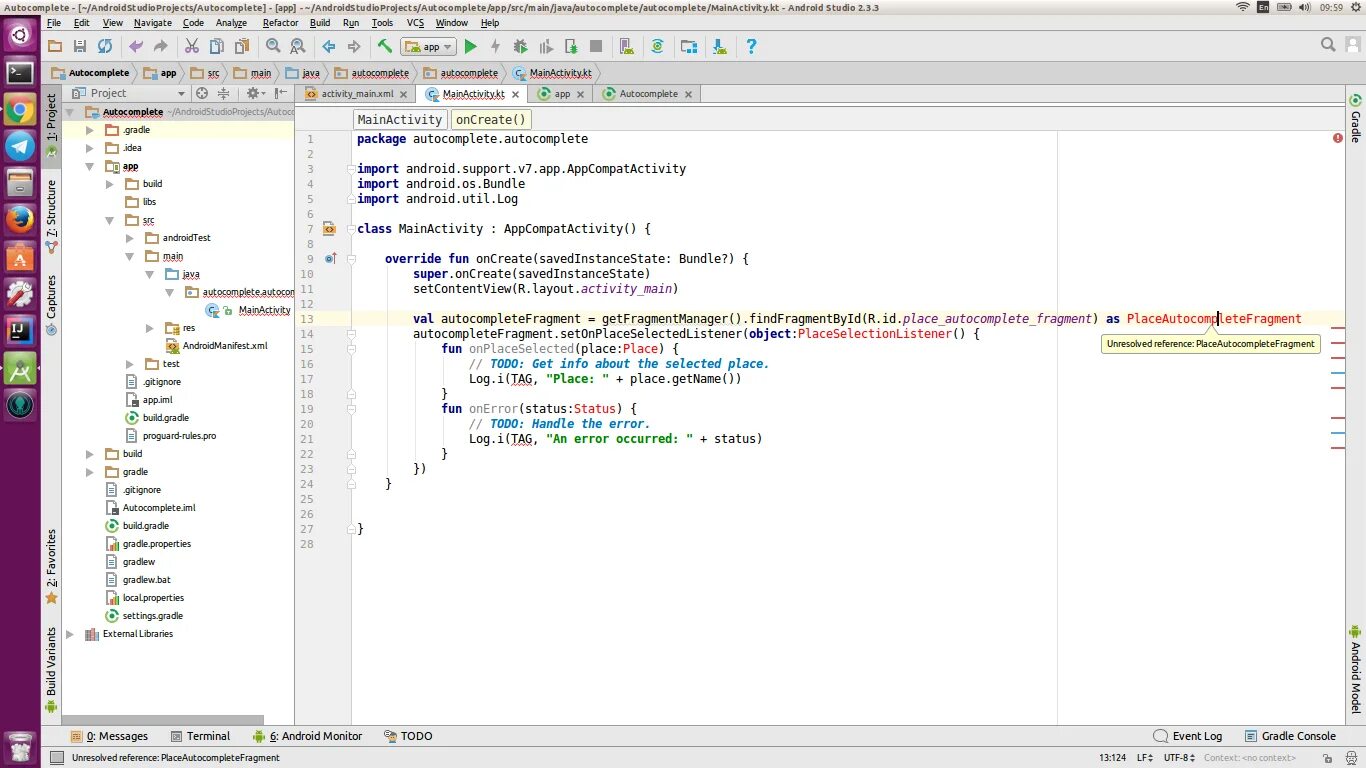This screenshot has height=768, width=1366.
Task: Click MainActivity.kt in navigation bar
Action: tap(552, 73)
